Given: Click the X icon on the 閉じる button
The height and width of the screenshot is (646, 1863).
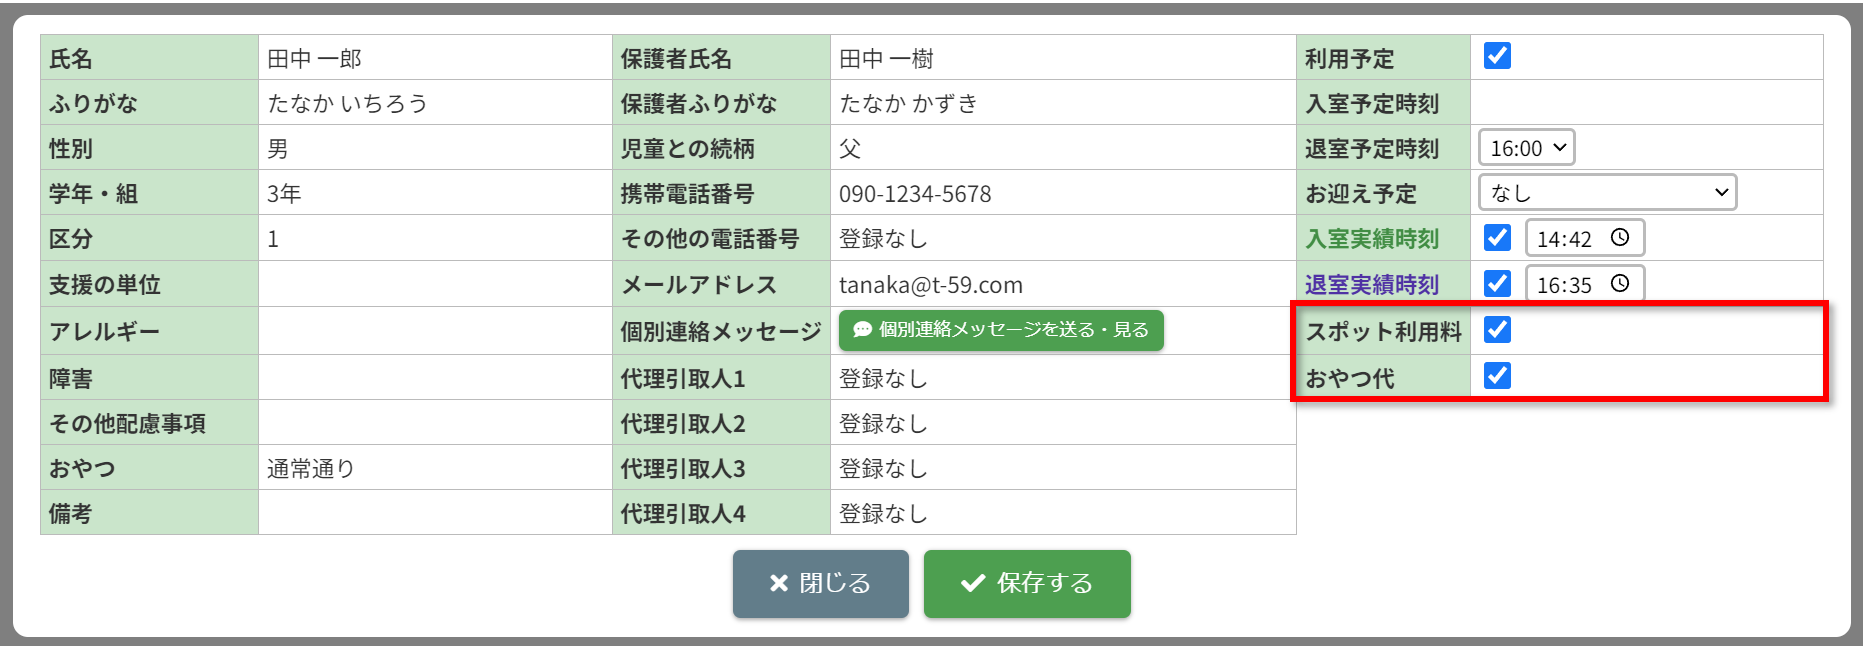Looking at the screenshot, I should click(778, 583).
